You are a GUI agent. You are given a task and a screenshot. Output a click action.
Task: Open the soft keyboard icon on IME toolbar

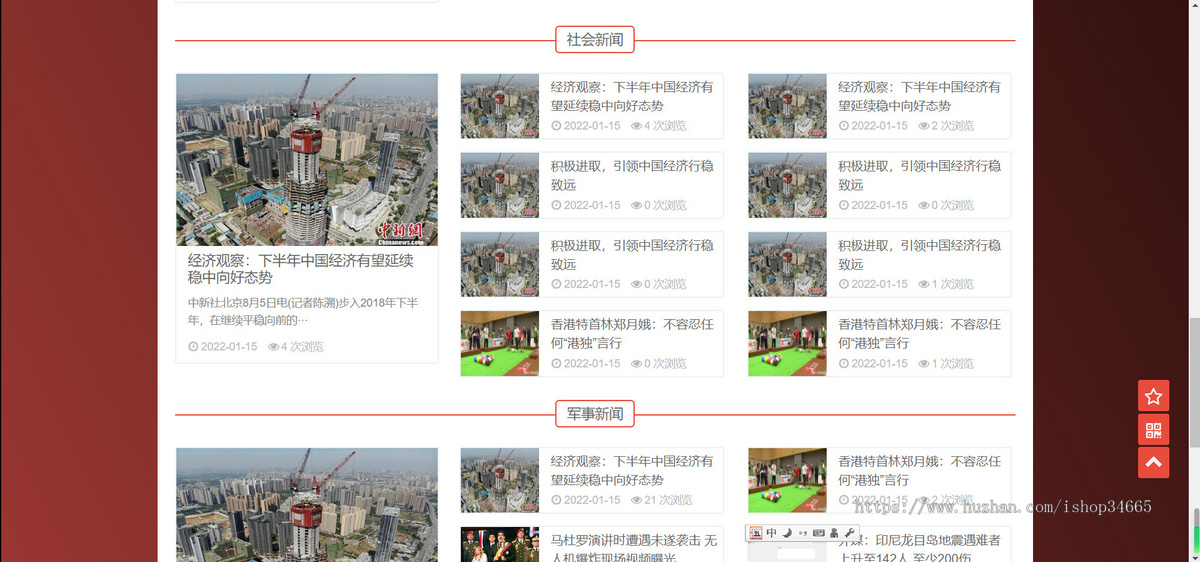tap(818, 533)
